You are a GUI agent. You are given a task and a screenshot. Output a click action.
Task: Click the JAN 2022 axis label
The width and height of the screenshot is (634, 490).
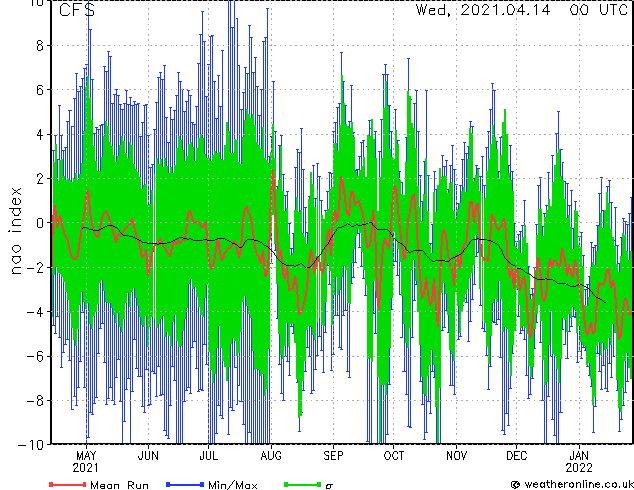click(579, 462)
